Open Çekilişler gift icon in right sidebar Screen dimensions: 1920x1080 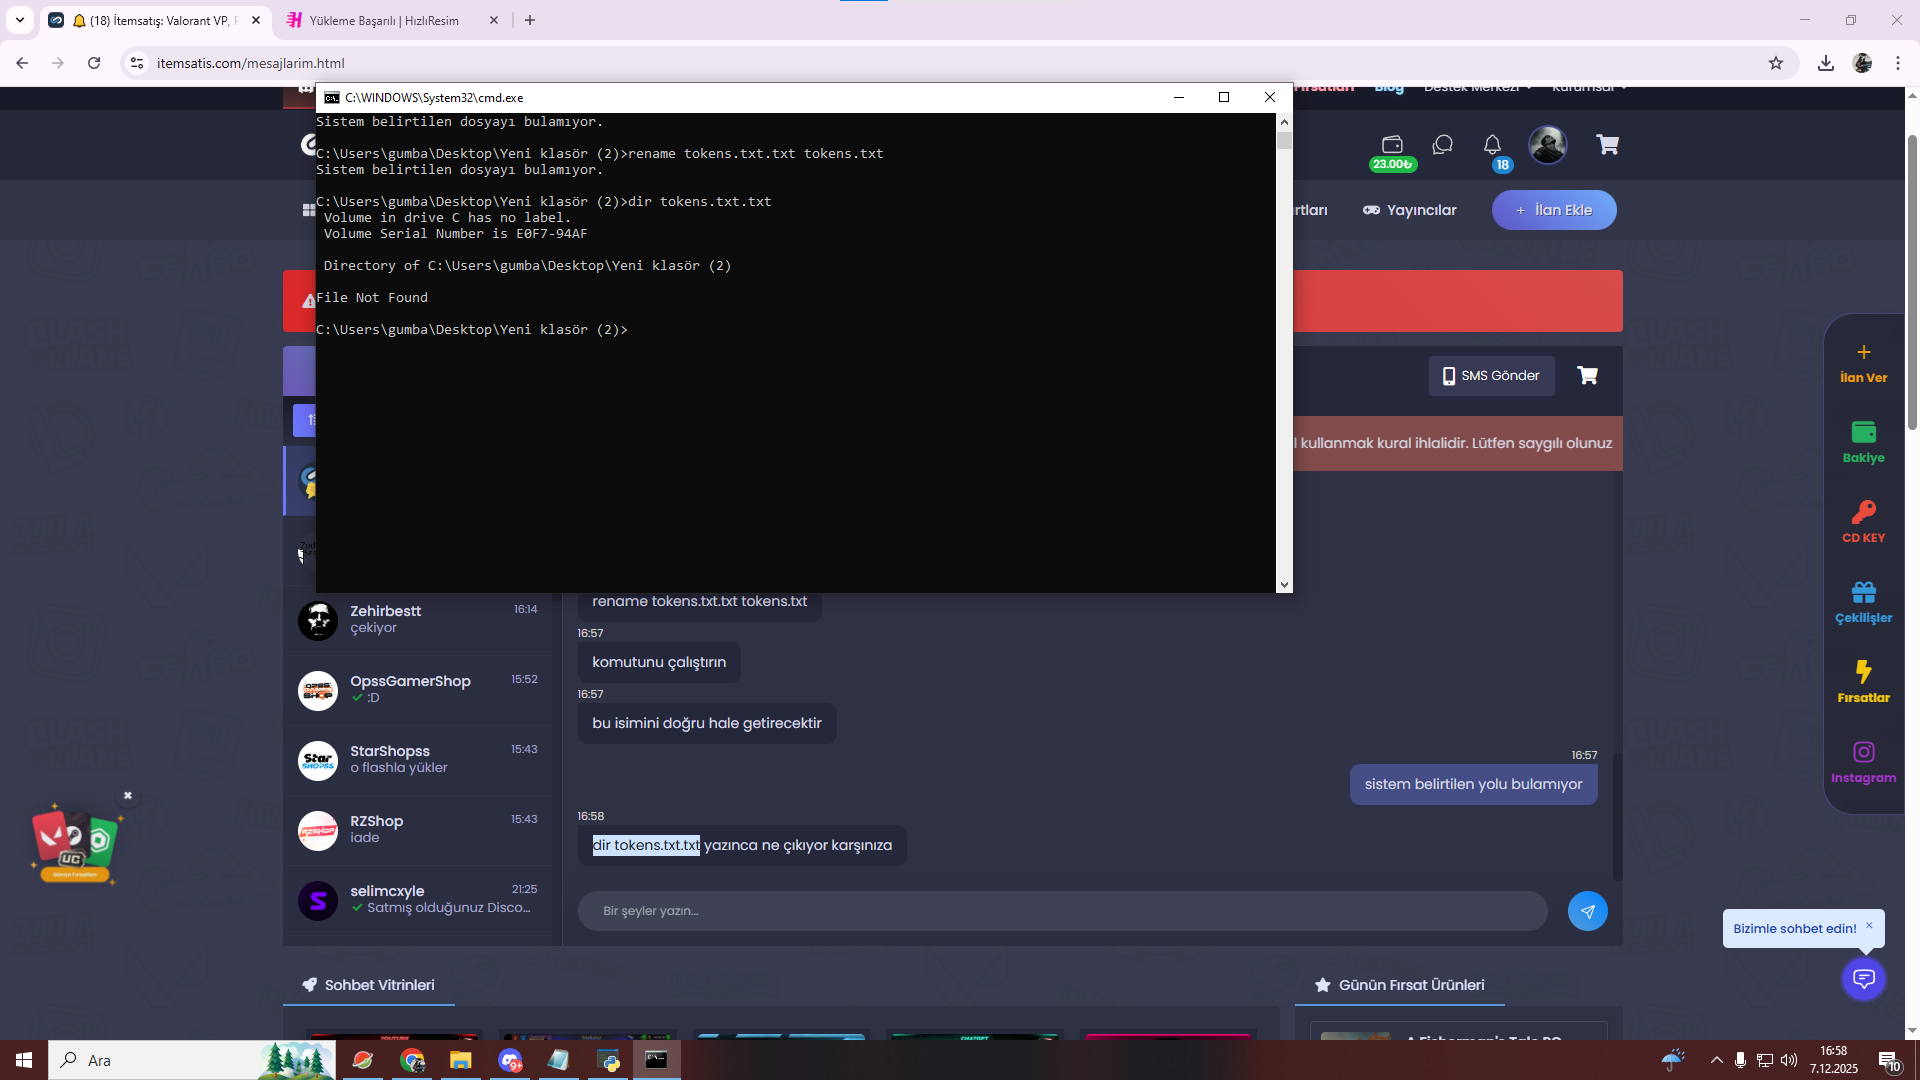[x=1863, y=603]
